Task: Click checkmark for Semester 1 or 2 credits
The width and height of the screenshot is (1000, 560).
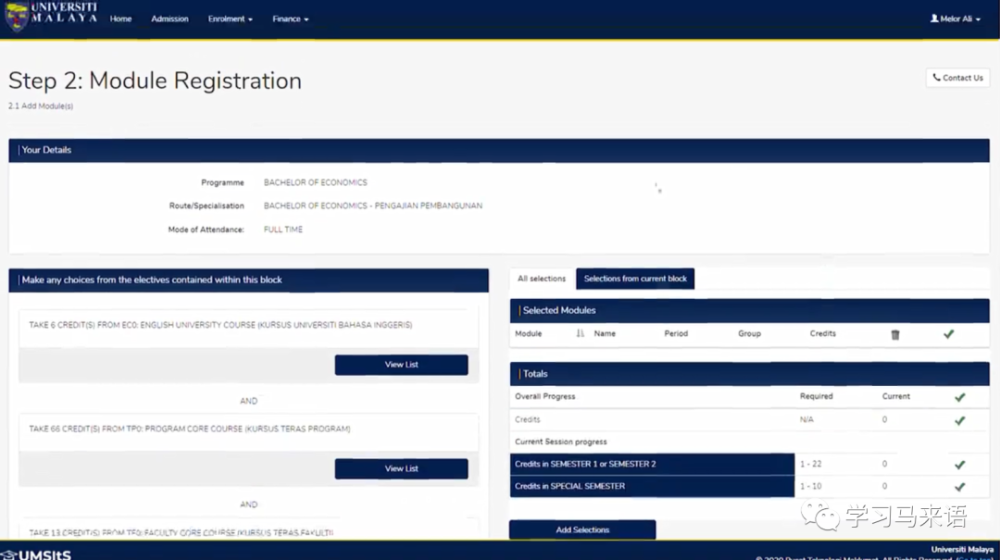Action: click(959, 465)
